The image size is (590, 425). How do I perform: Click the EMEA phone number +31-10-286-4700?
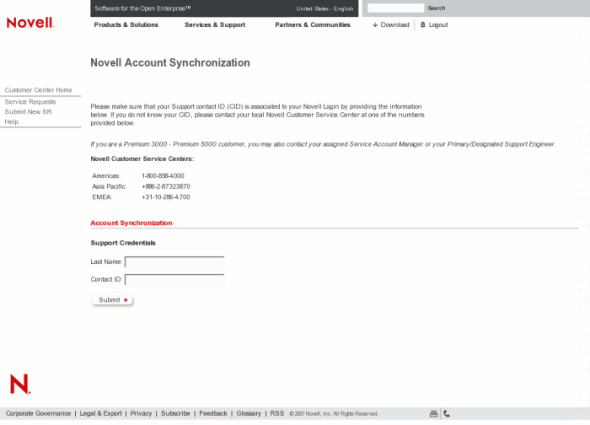tap(166, 197)
